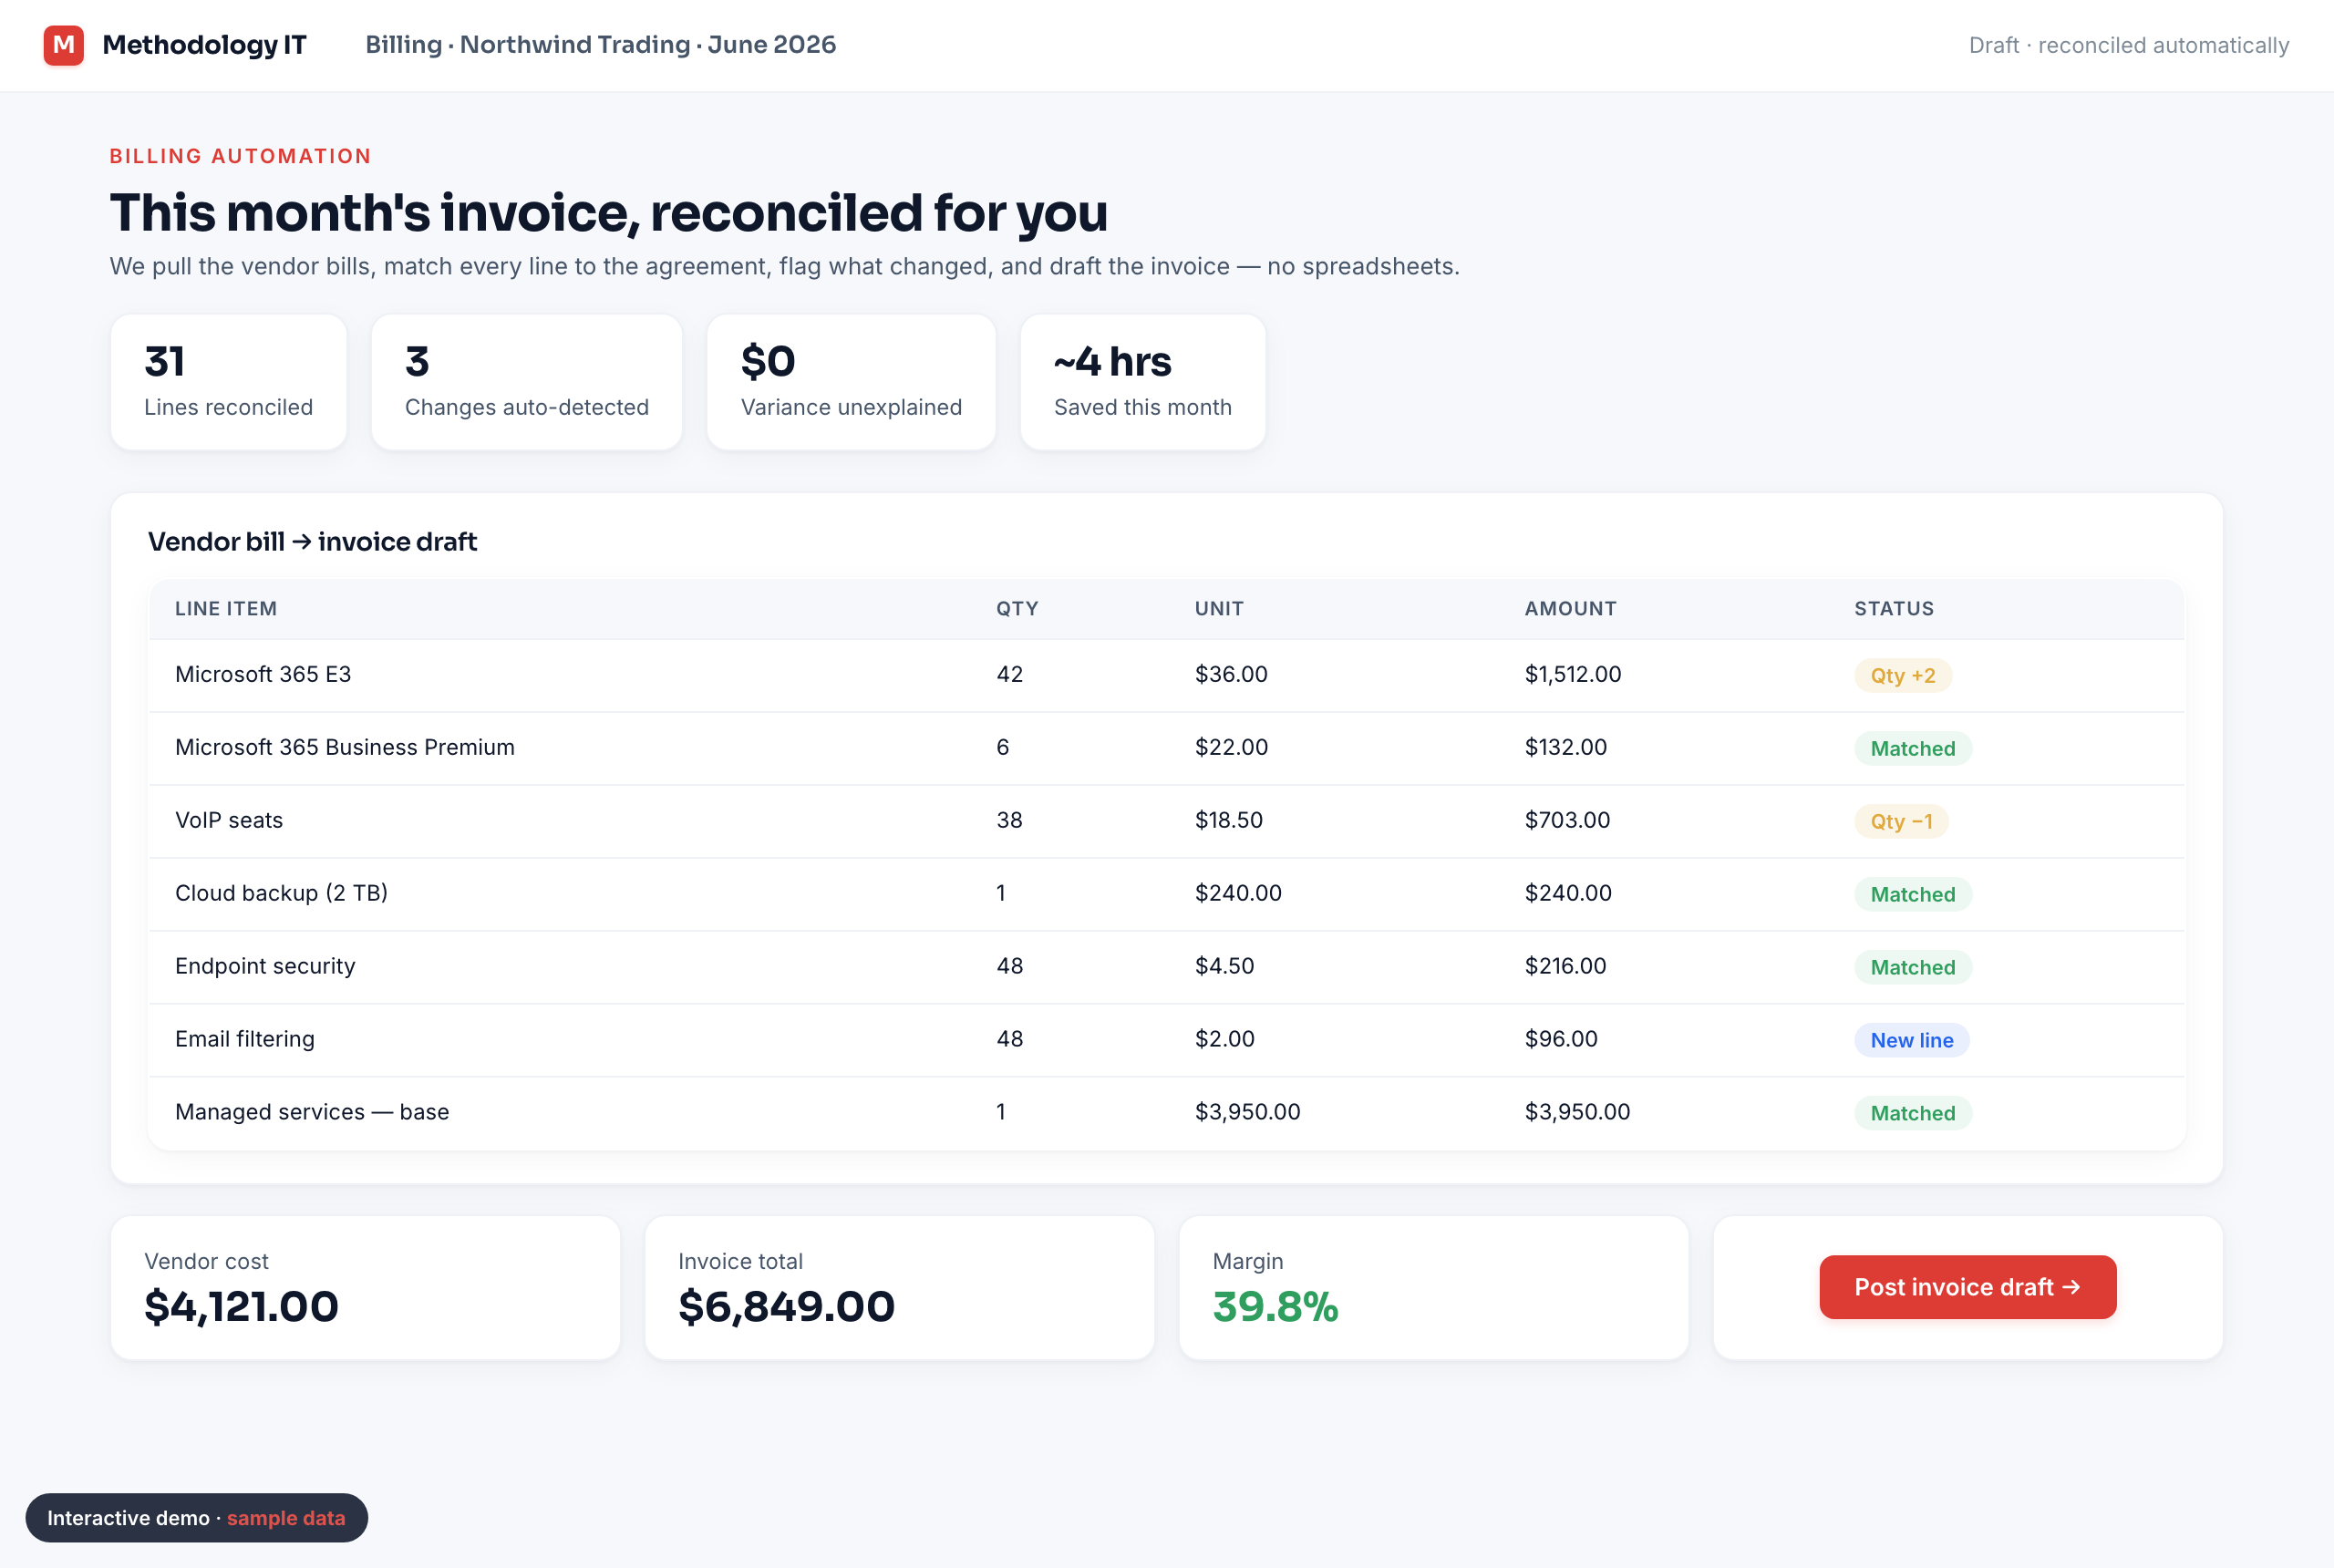
Task: Click the UNIT column header
Action: (x=1219, y=608)
